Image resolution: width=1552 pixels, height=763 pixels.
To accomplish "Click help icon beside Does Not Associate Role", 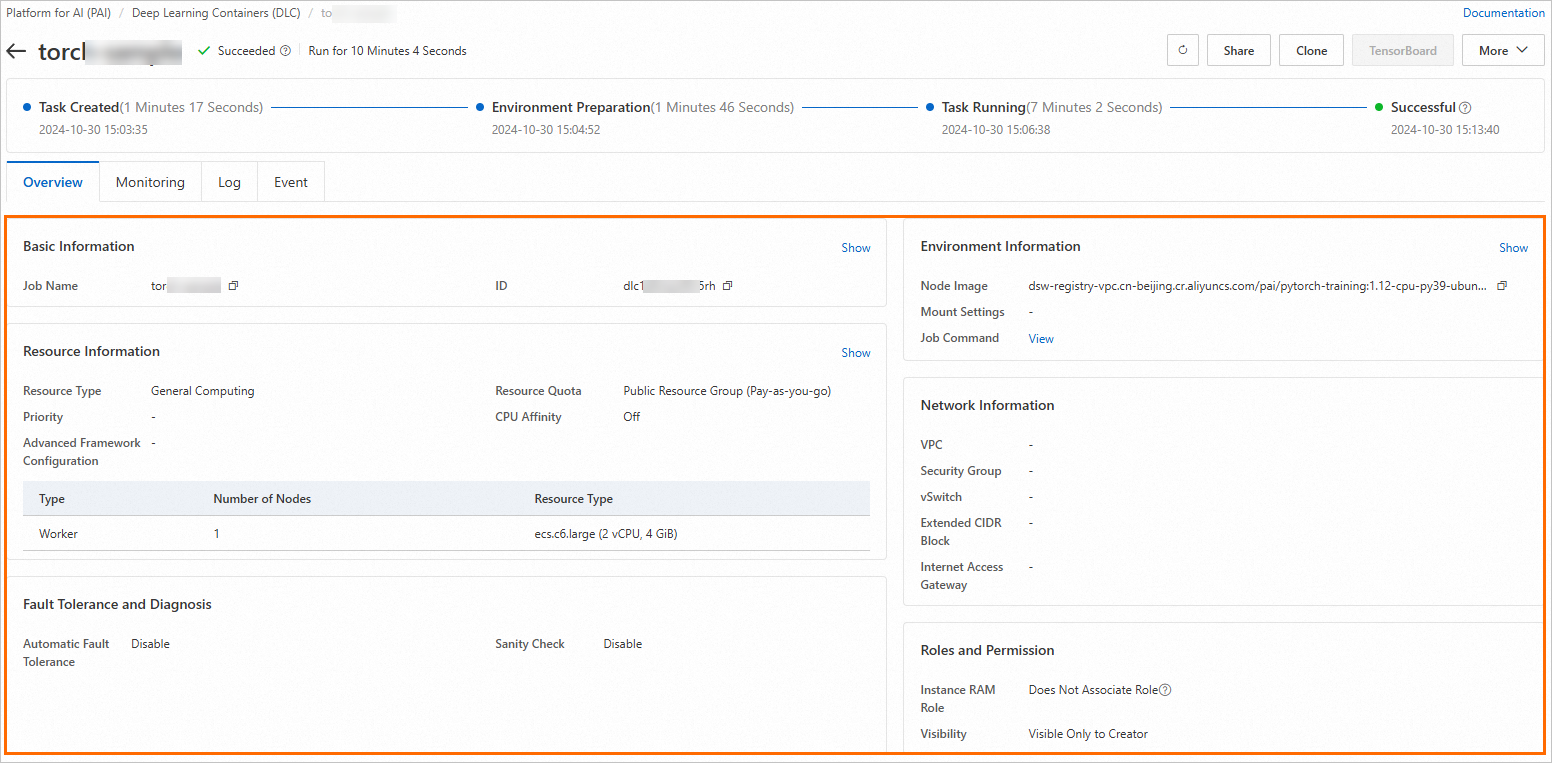I will click(x=1165, y=690).
